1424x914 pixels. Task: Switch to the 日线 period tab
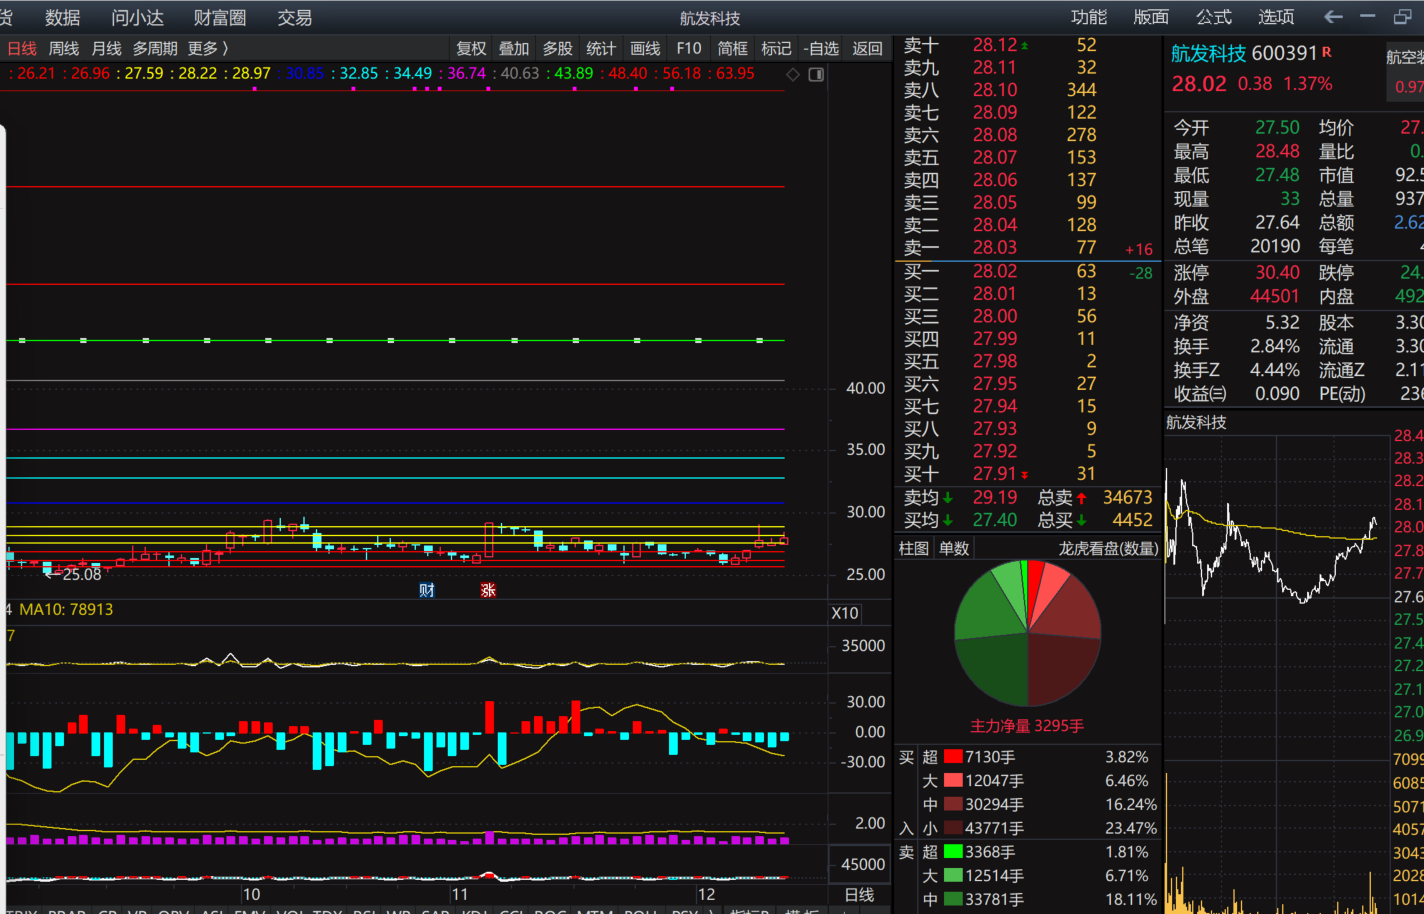point(22,48)
